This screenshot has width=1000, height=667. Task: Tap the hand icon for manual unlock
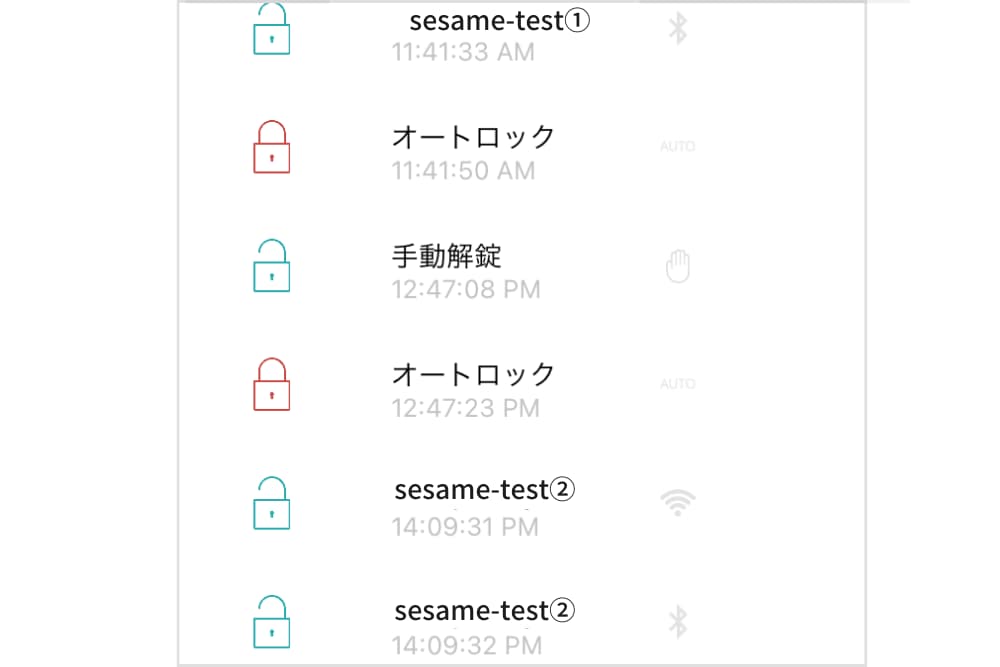pos(678,267)
